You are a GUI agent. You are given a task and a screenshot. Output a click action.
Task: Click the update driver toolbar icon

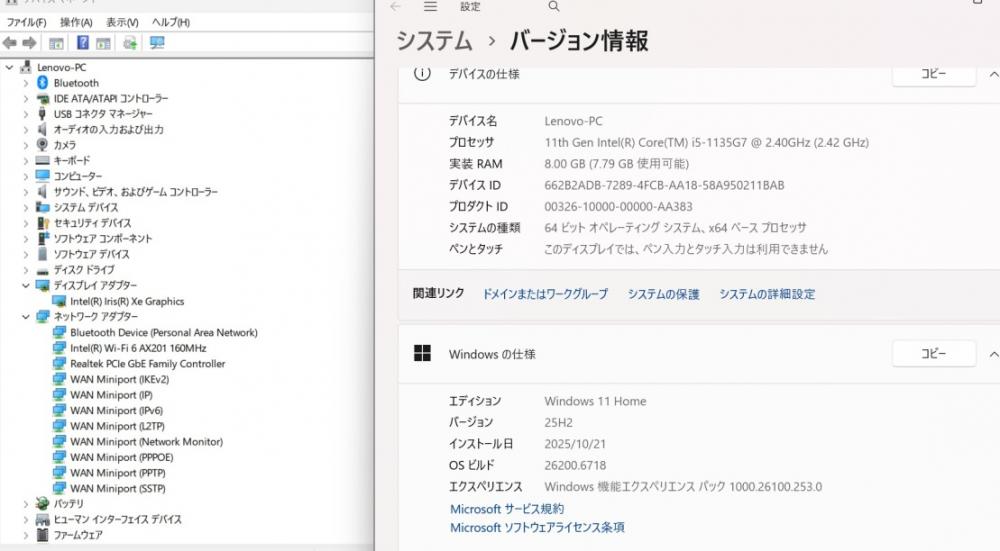130,43
